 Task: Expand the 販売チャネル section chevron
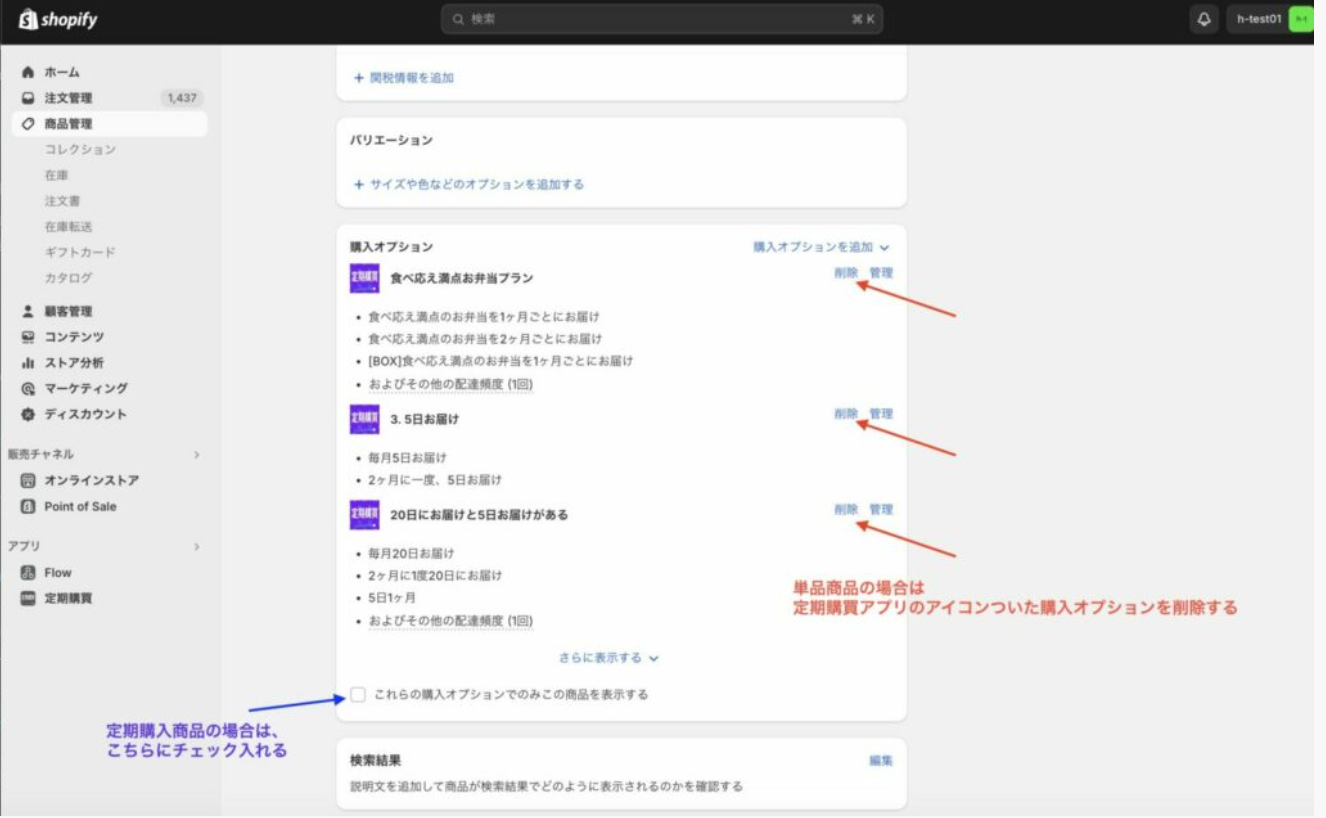pyautogui.click(x=197, y=454)
